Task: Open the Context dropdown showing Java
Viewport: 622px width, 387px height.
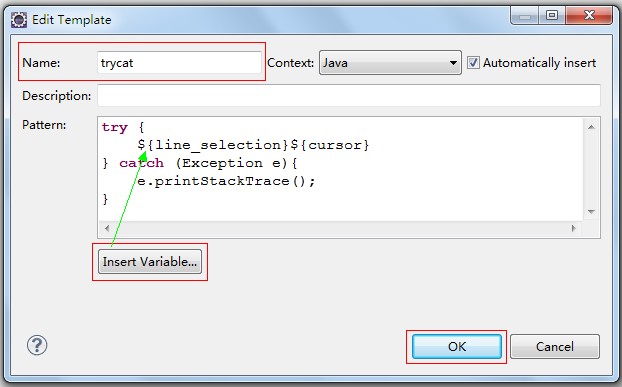Action: coord(390,63)
